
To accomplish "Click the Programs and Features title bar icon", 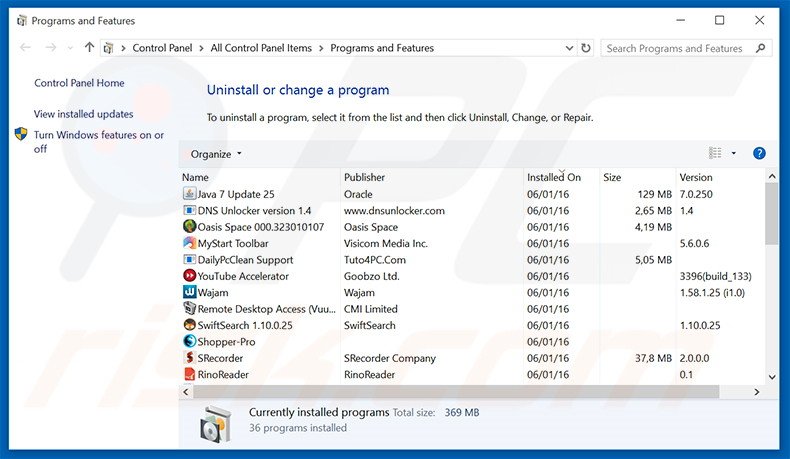I will [x=22, y=21].
